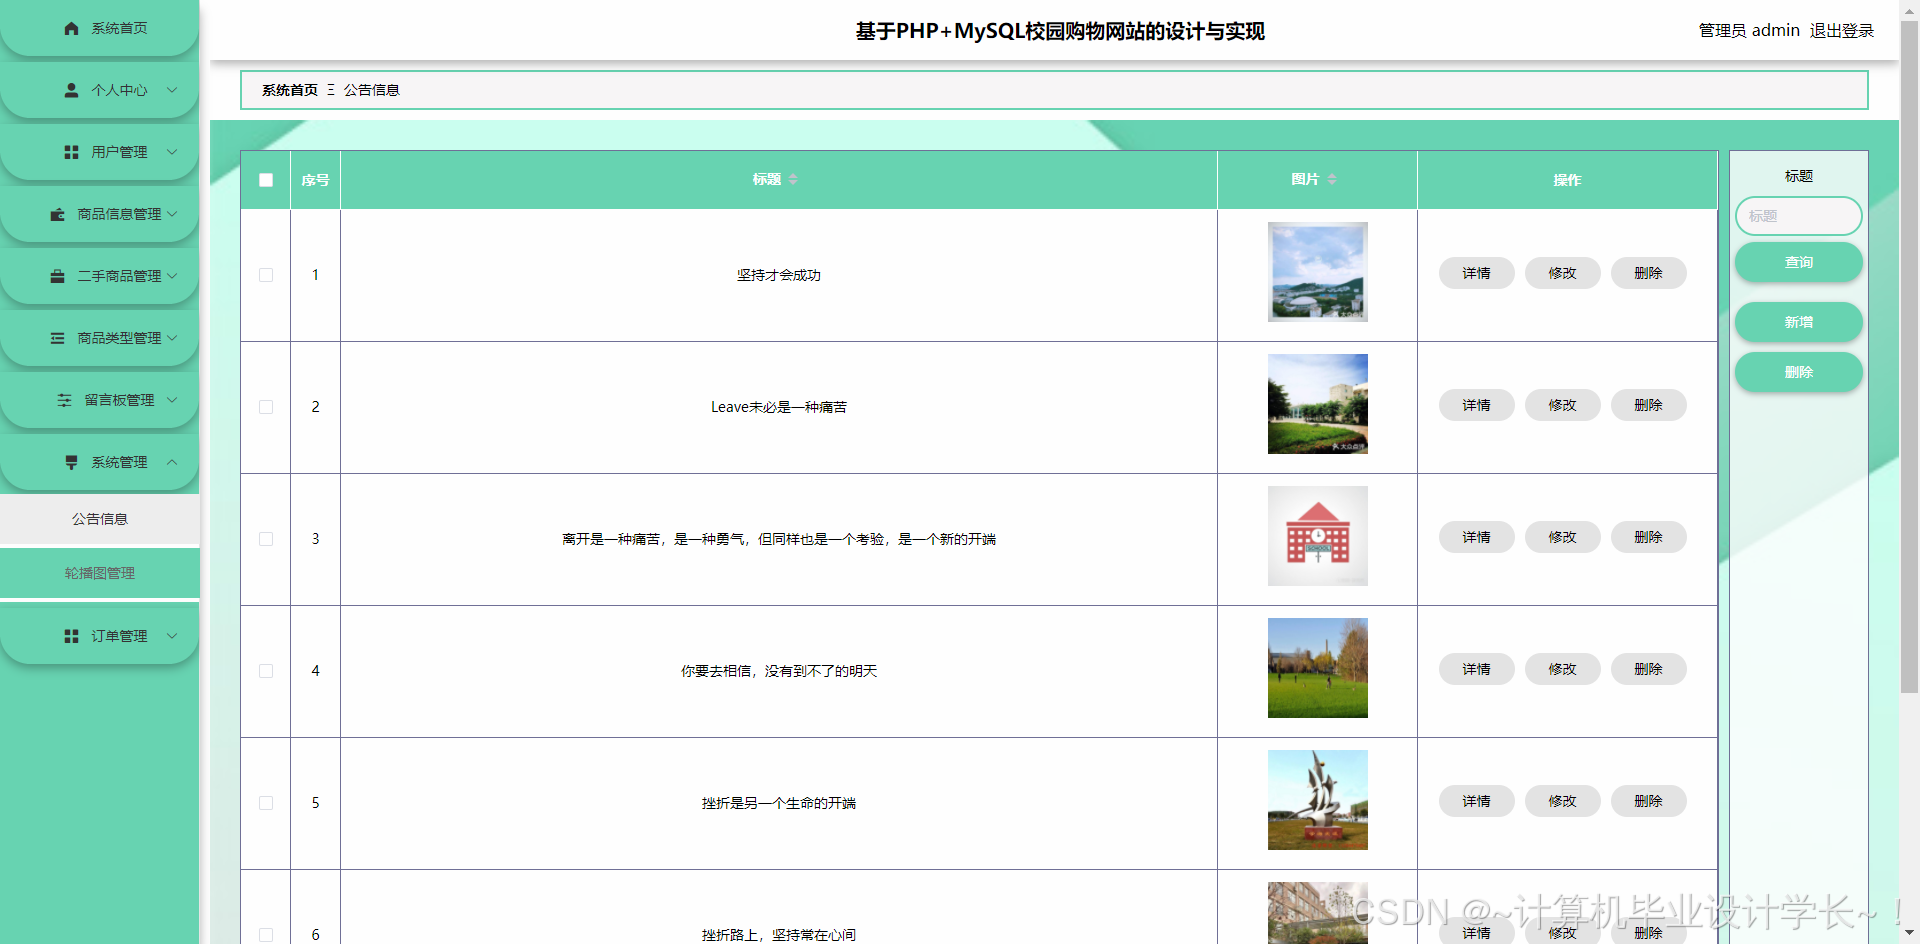Viewport: 1920px width, 944px height.
Task: Open the row 4 green field thumbnail
Action: [x=1317, y=668]
